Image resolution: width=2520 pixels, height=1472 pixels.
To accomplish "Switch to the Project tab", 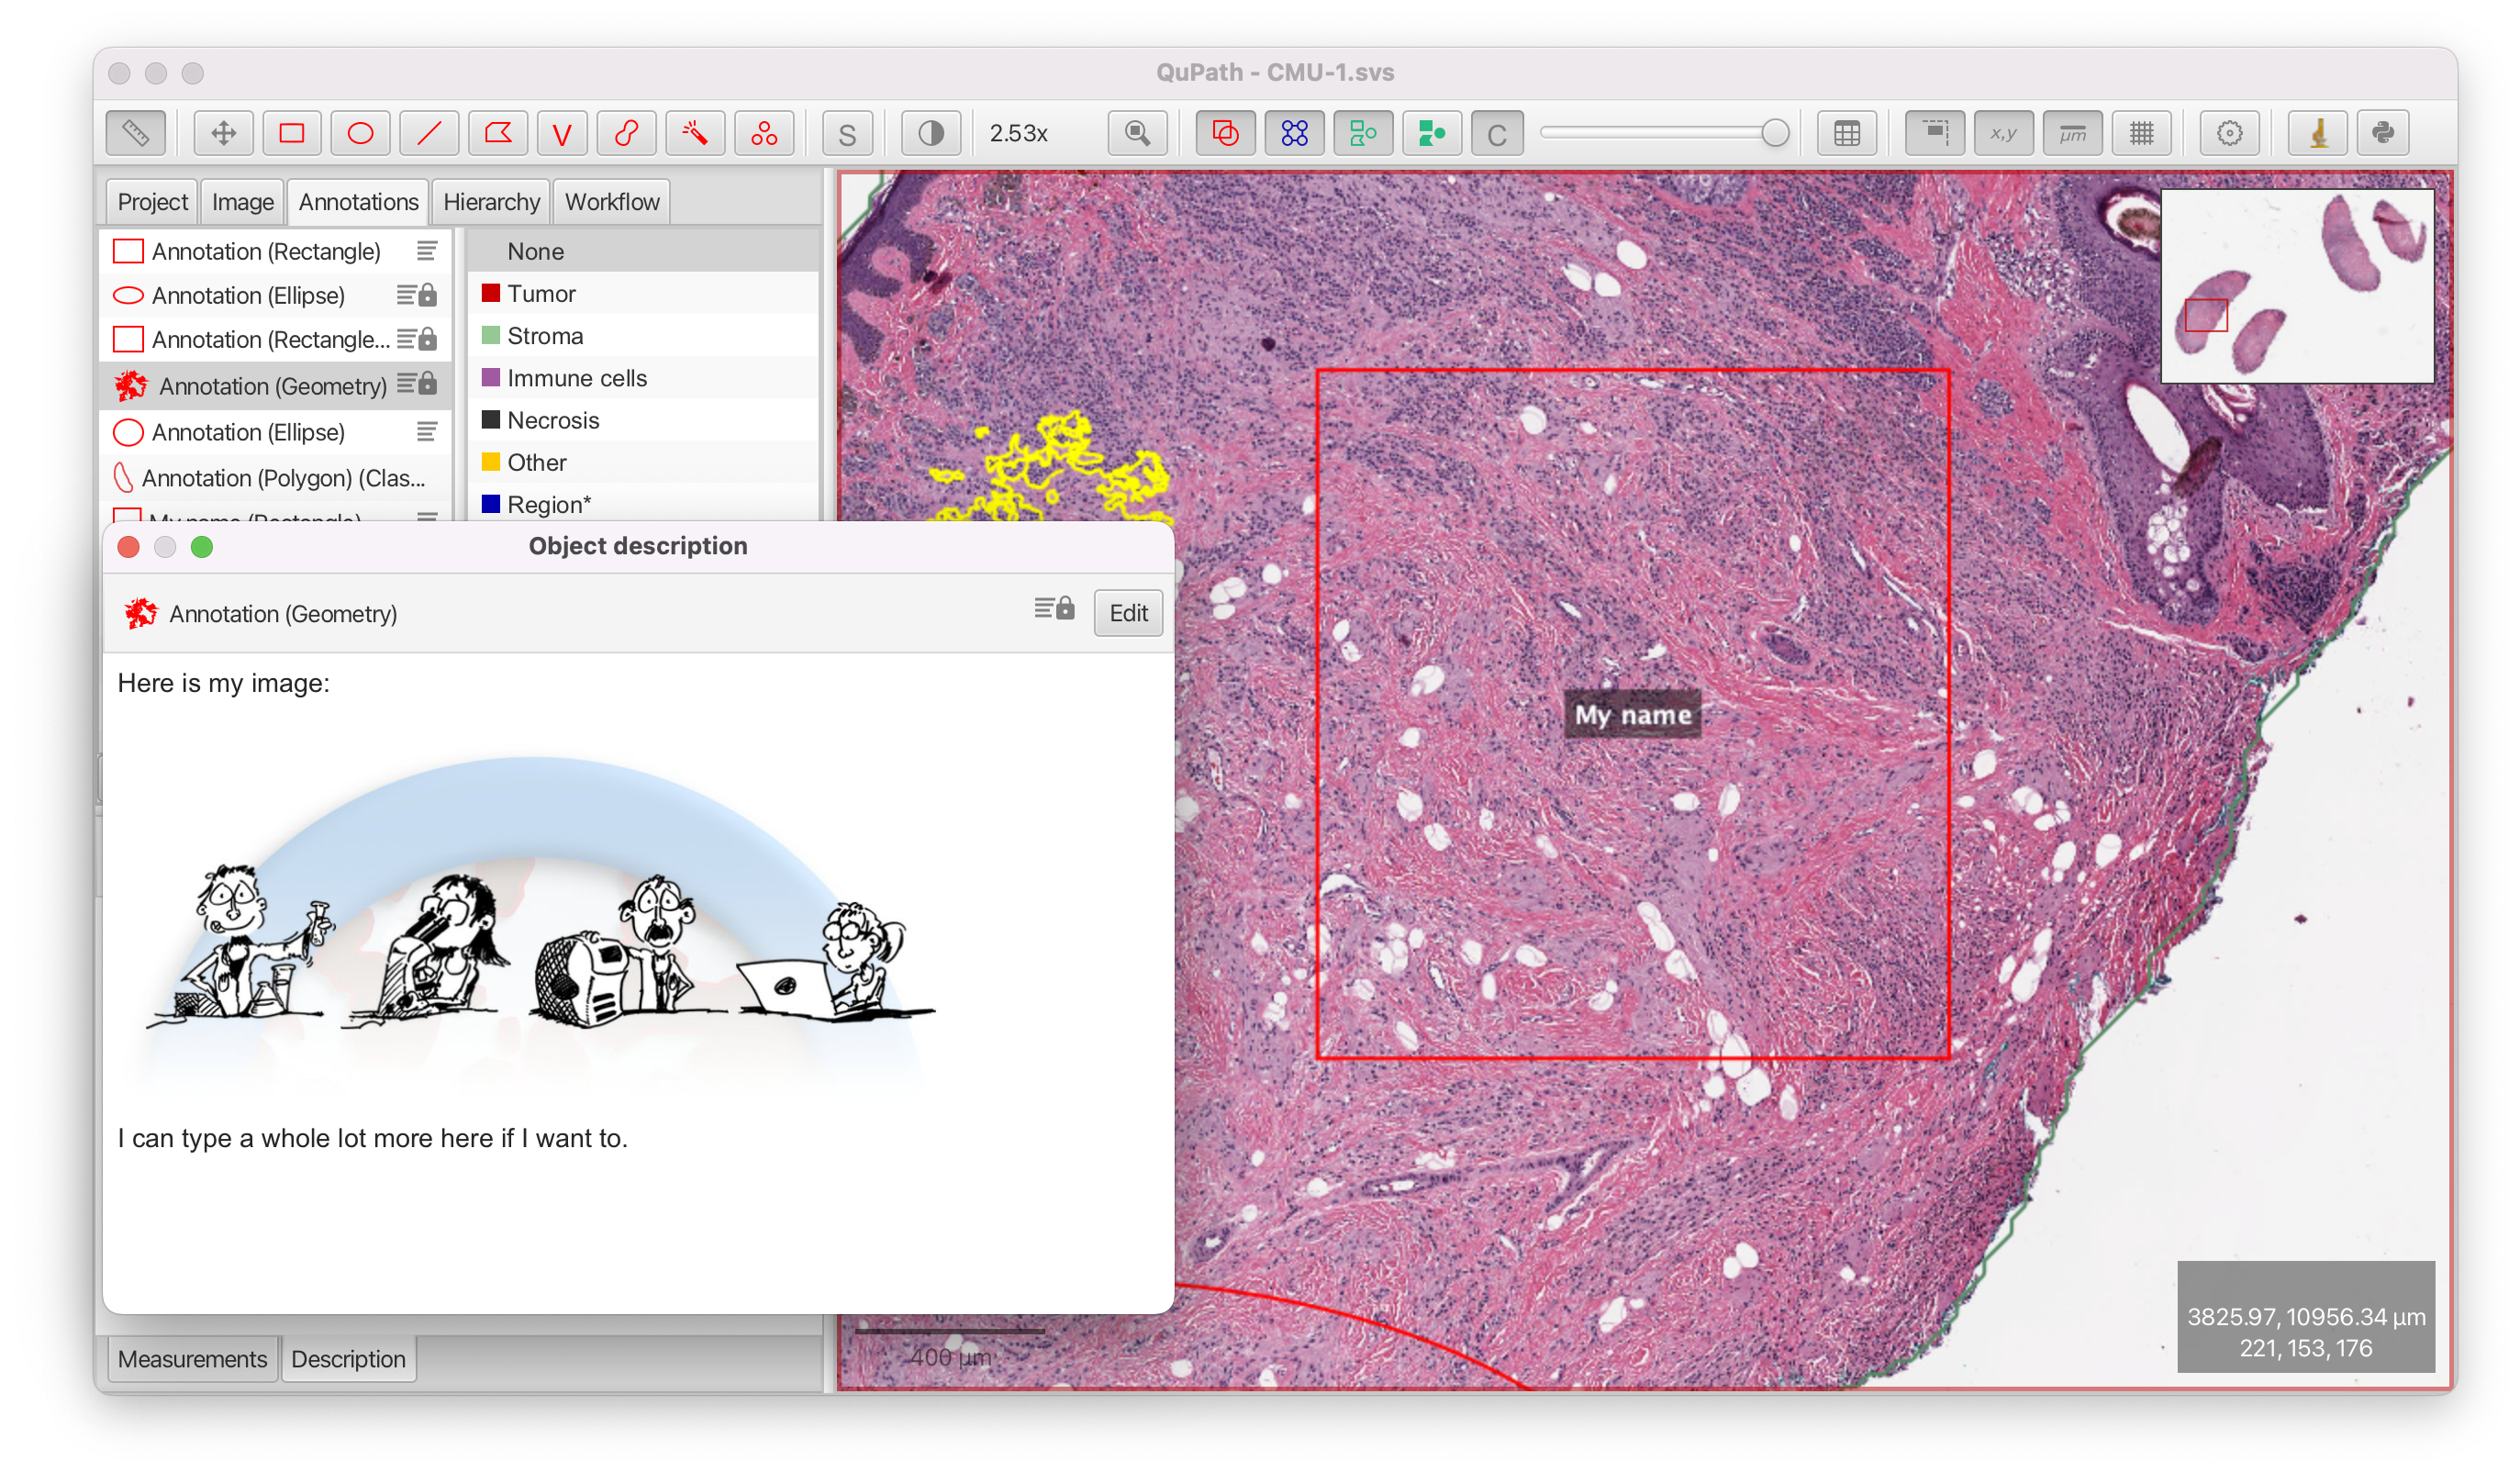I will (x=152, y=202).
